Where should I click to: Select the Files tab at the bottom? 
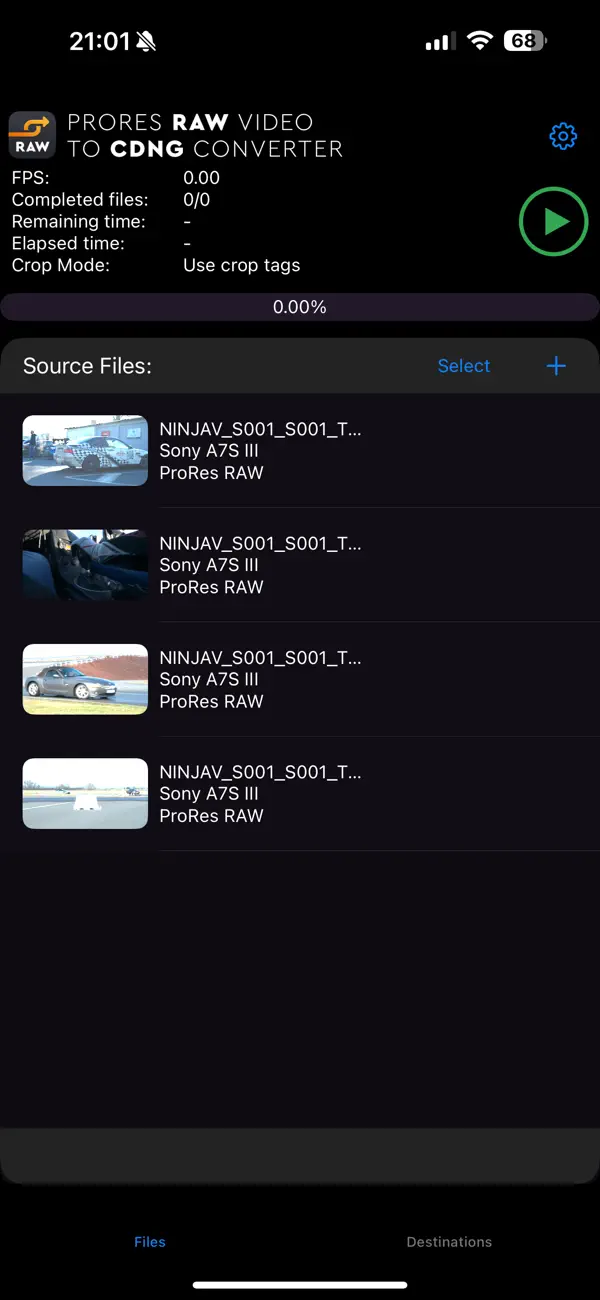[x=149, y=1242]
